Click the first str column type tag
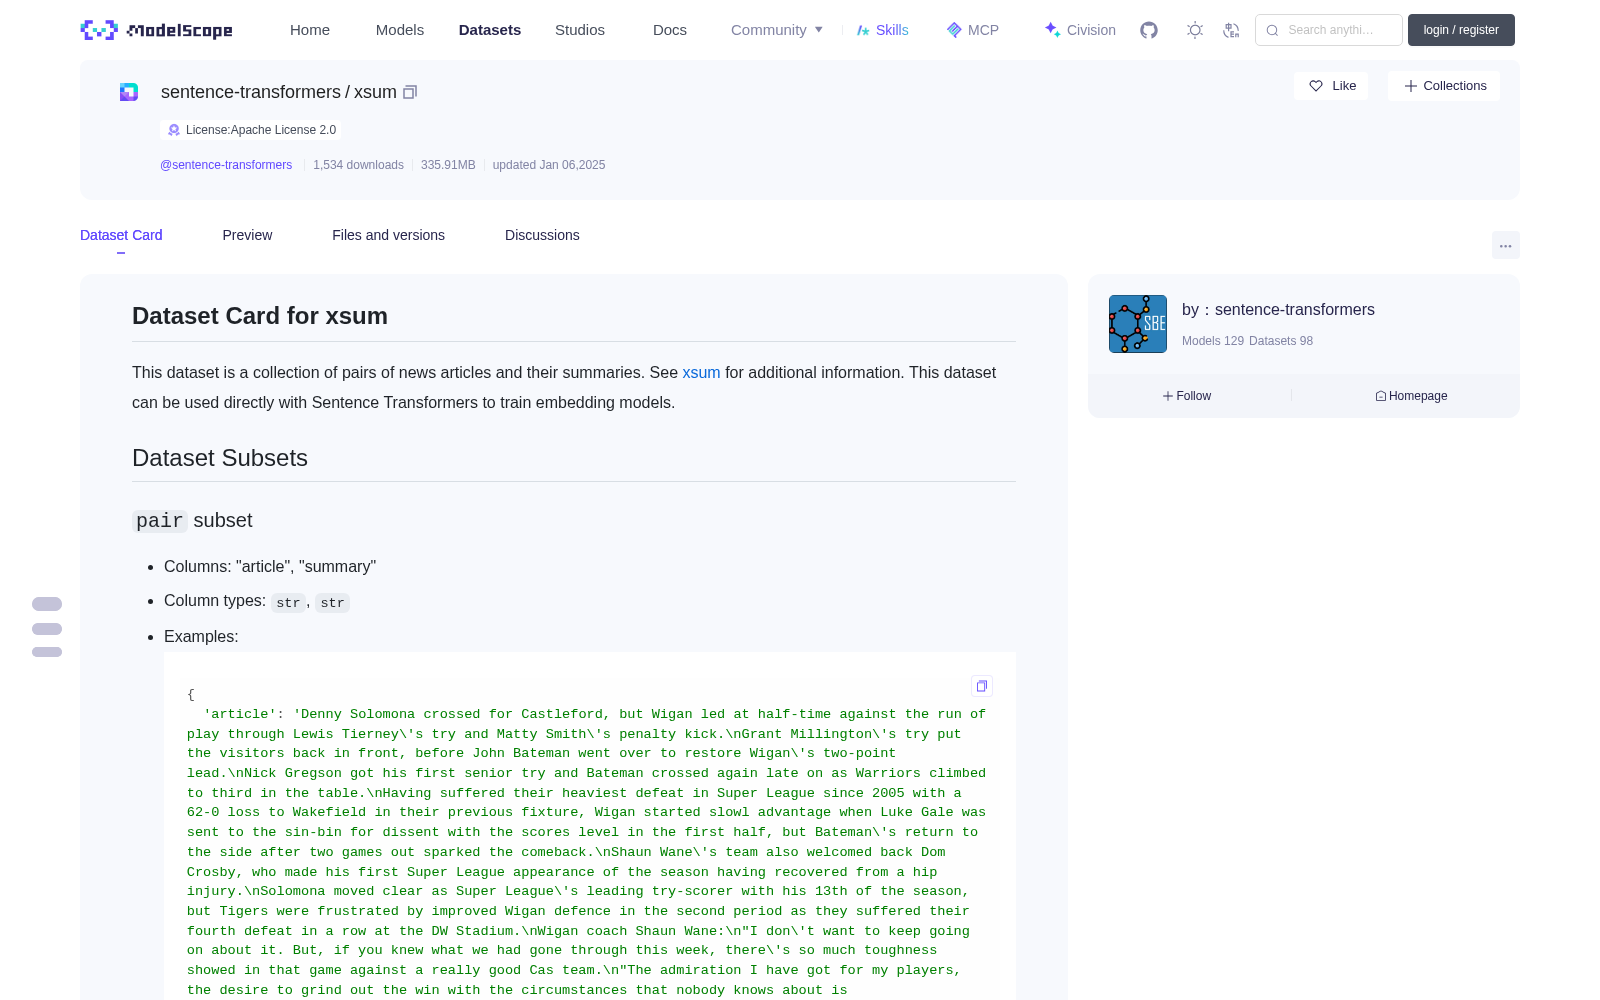 click(288, 603)
